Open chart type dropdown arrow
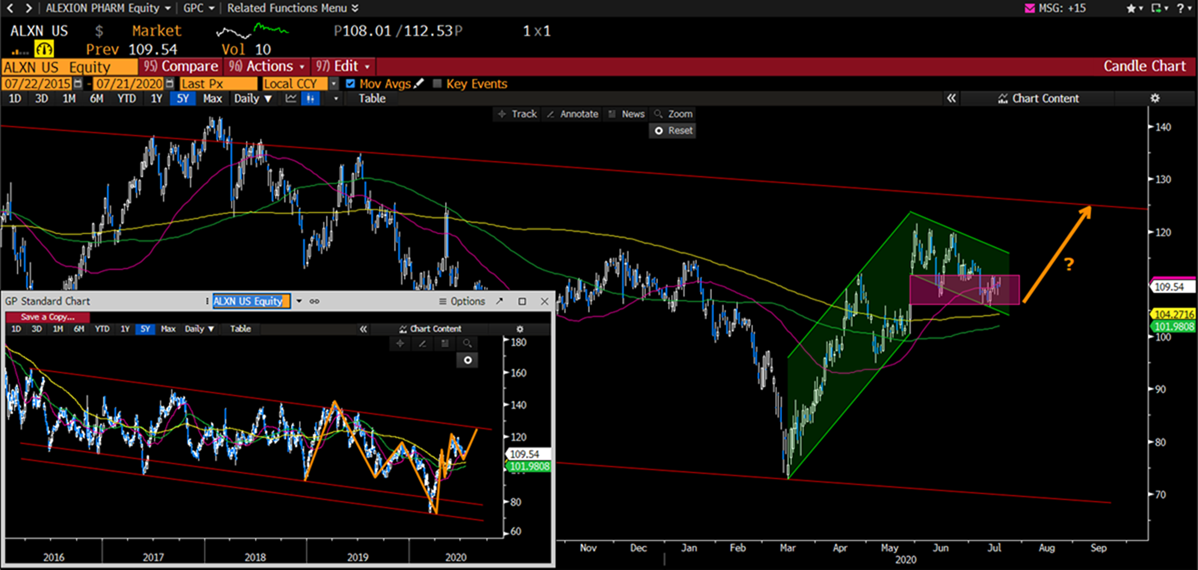Screen dimensions: 1198x570 click(336, 99)
